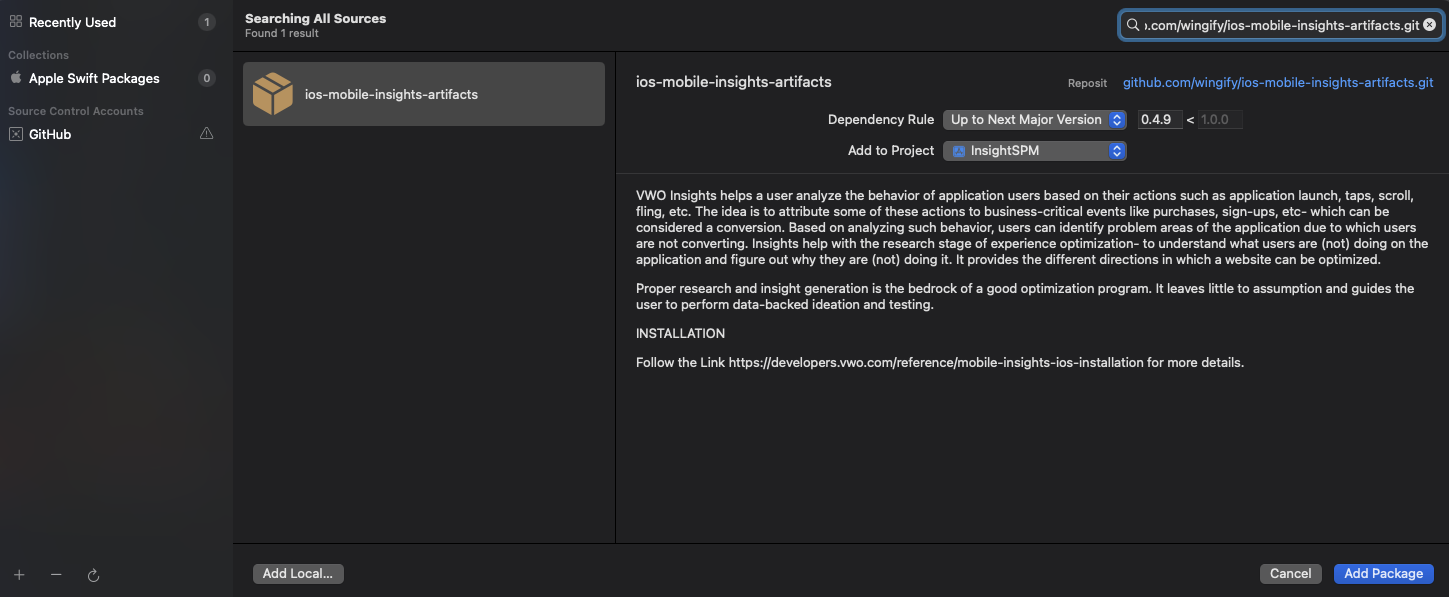Click the Found 1 result text
The height and width of the screenshot is (597, 1449).
(x=282, y=34)
